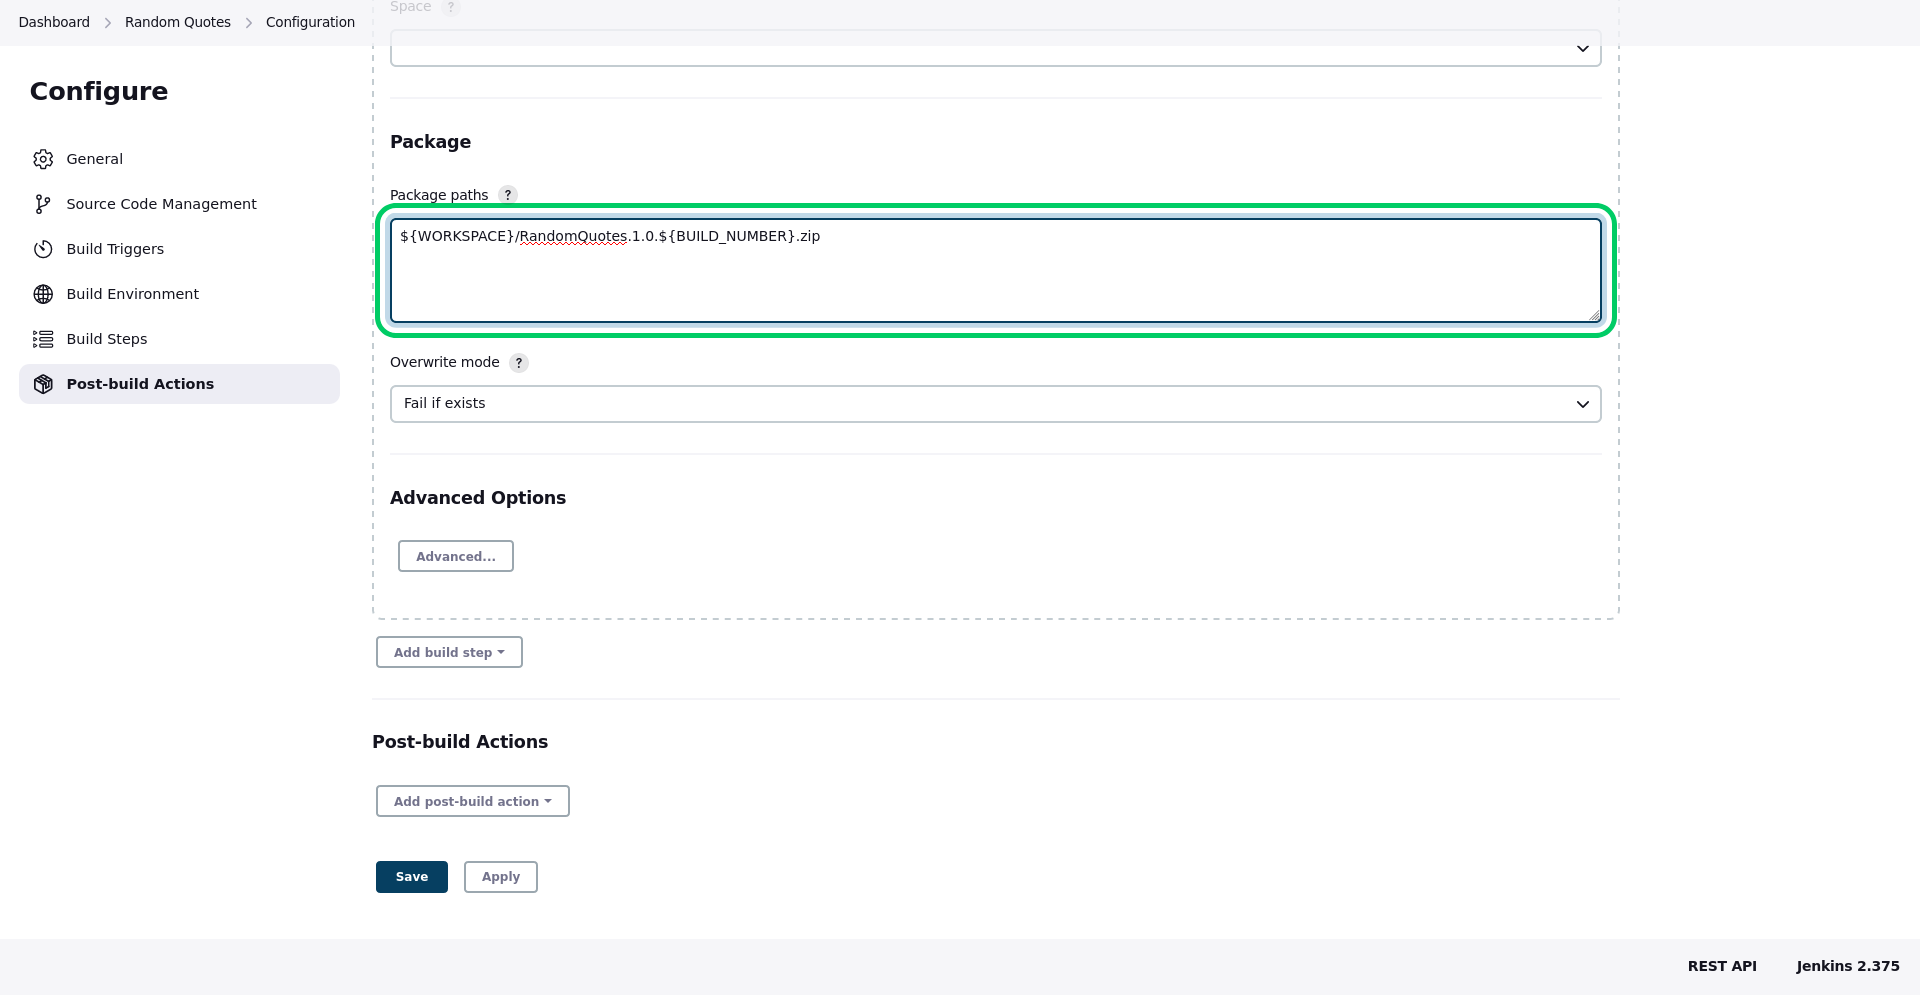Click the General gear icon
Screen dimensions: 1920x995
click(43, 159)
